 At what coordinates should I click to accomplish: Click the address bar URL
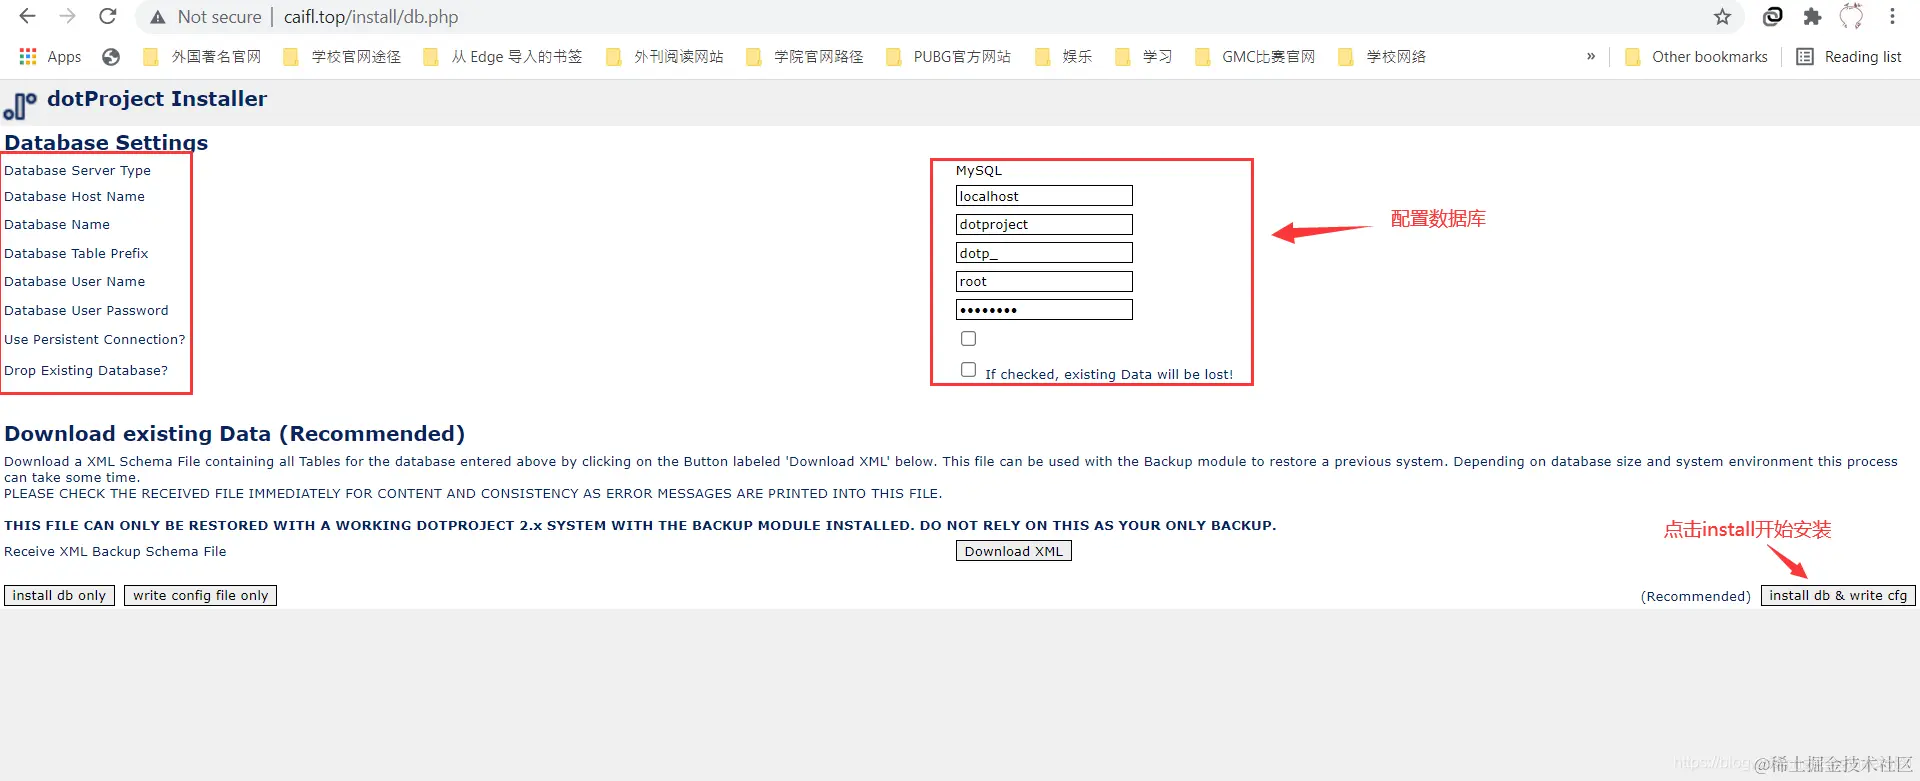click(x=371, y=17)
